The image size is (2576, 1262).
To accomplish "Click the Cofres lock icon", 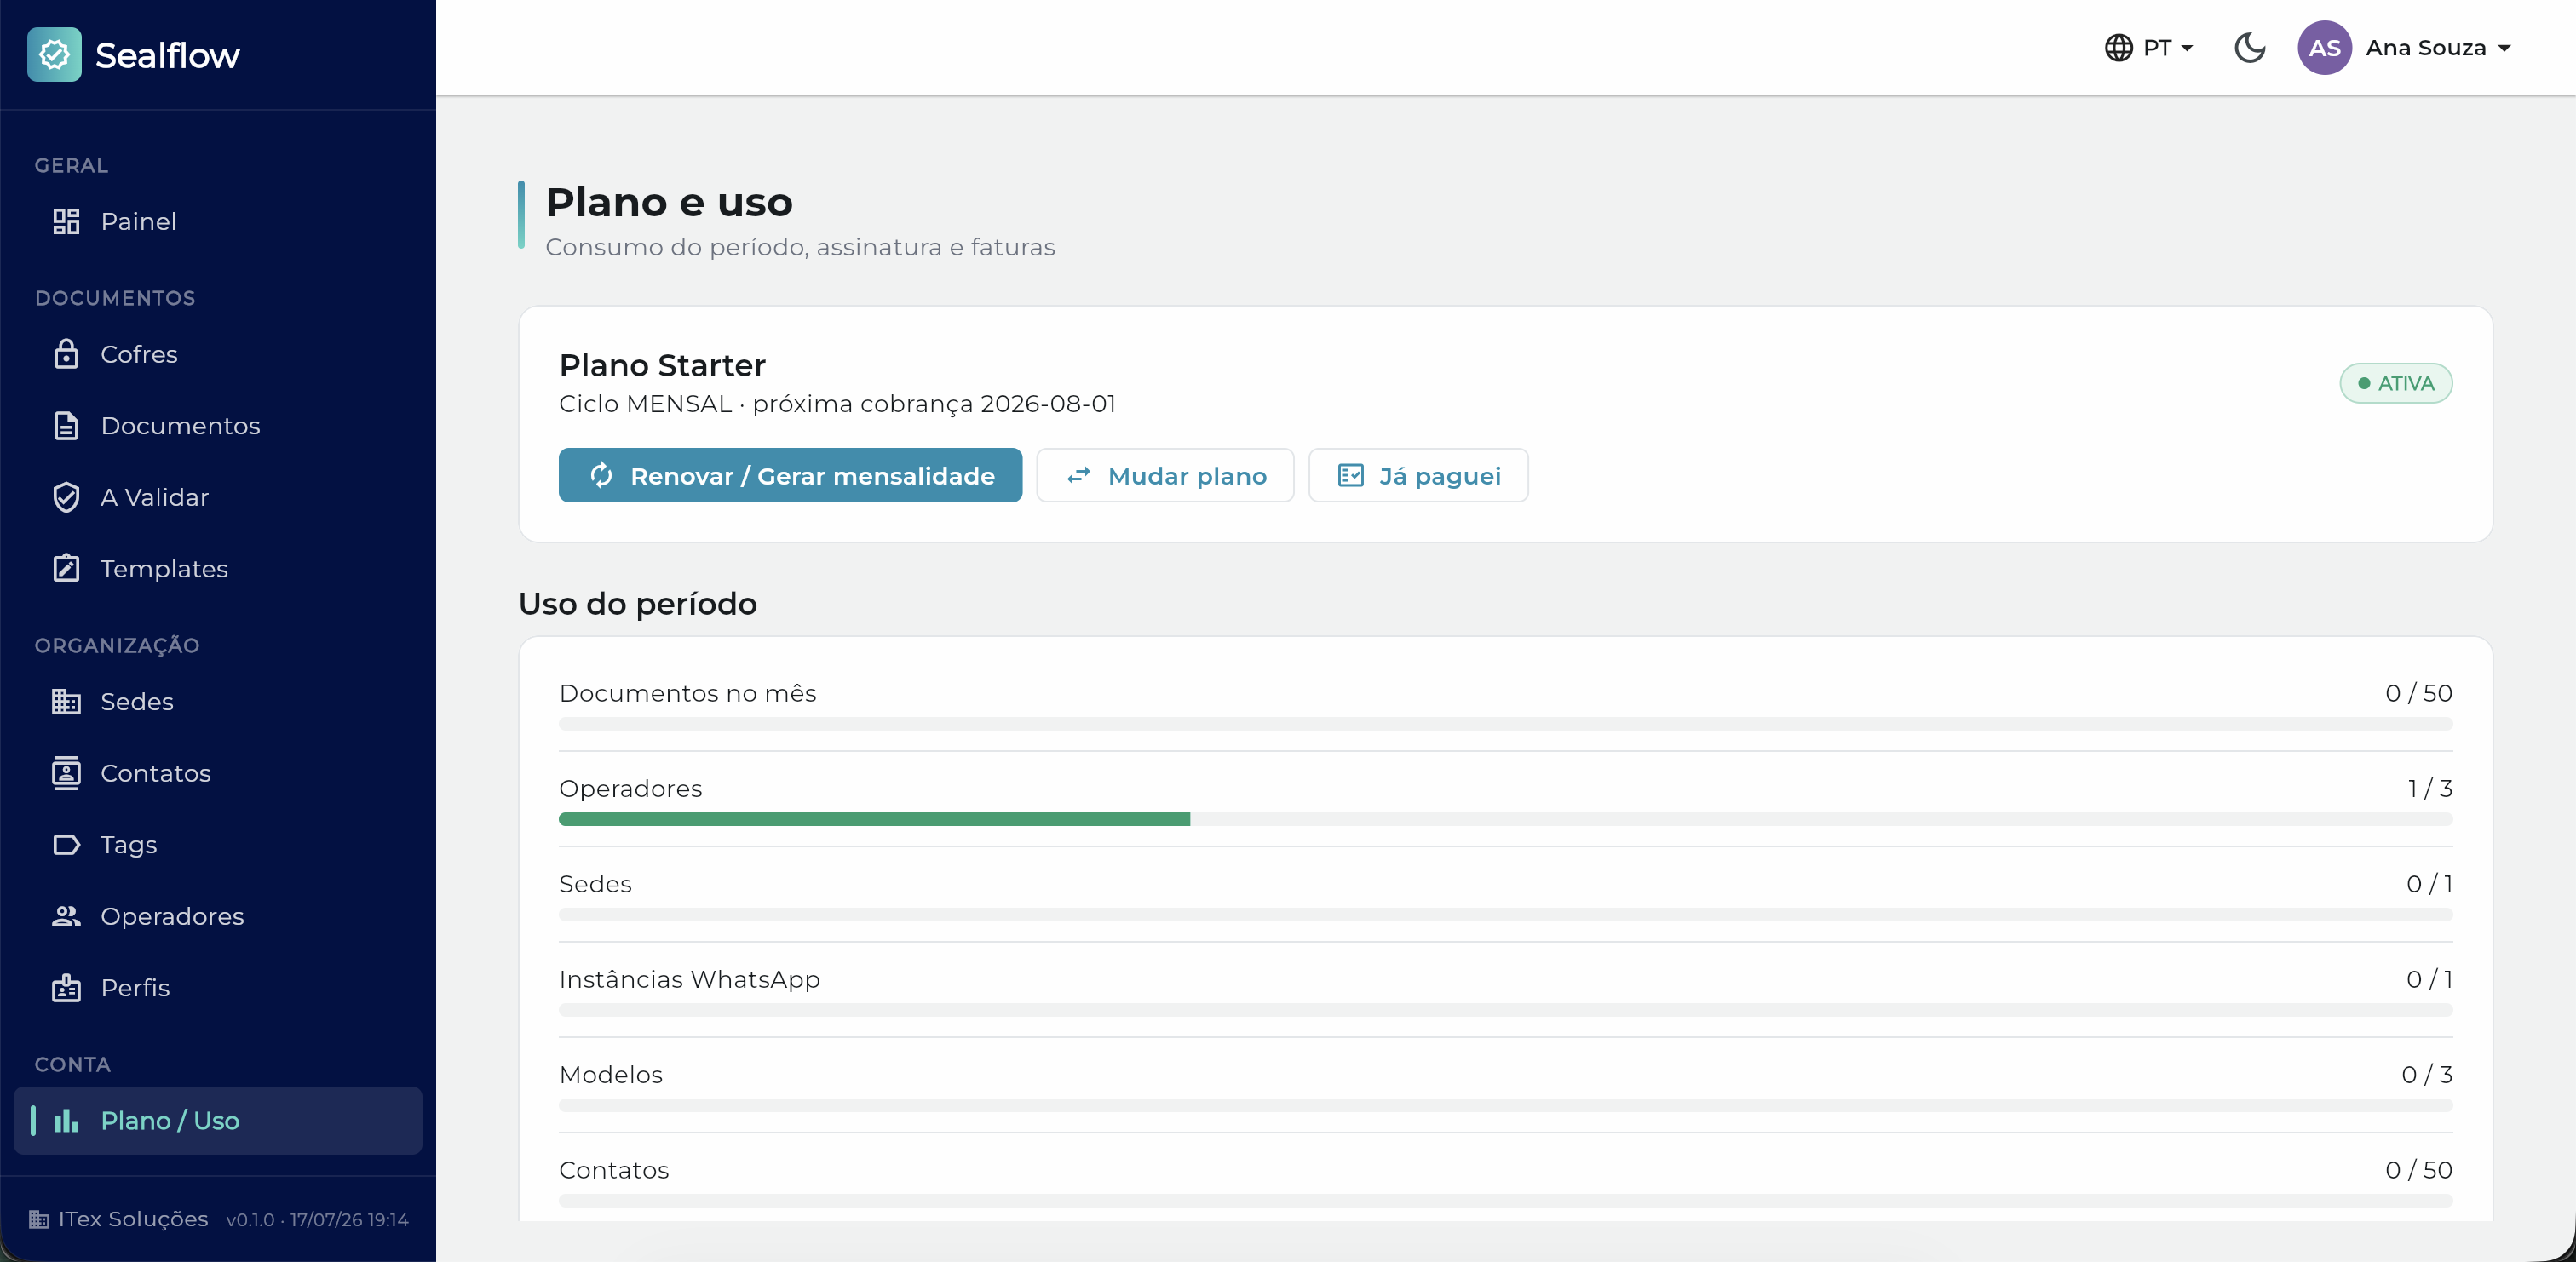I will click(x=66, y=354).
